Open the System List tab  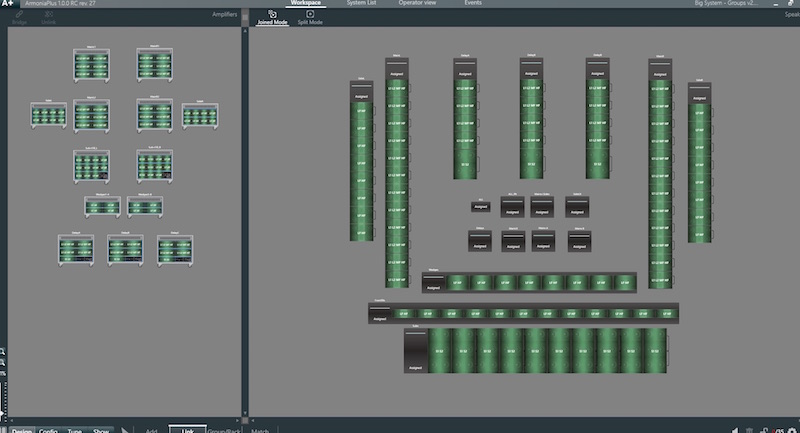coord(361,4)
